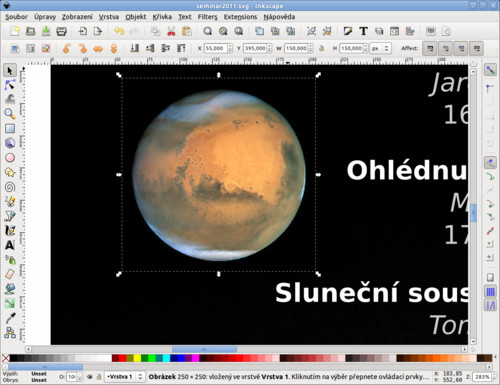Toggle third Affect button (gradients)

(461, 49)
